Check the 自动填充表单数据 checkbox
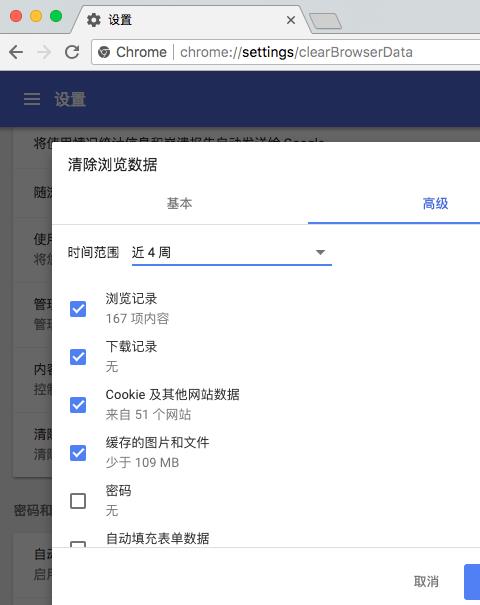 78,544
